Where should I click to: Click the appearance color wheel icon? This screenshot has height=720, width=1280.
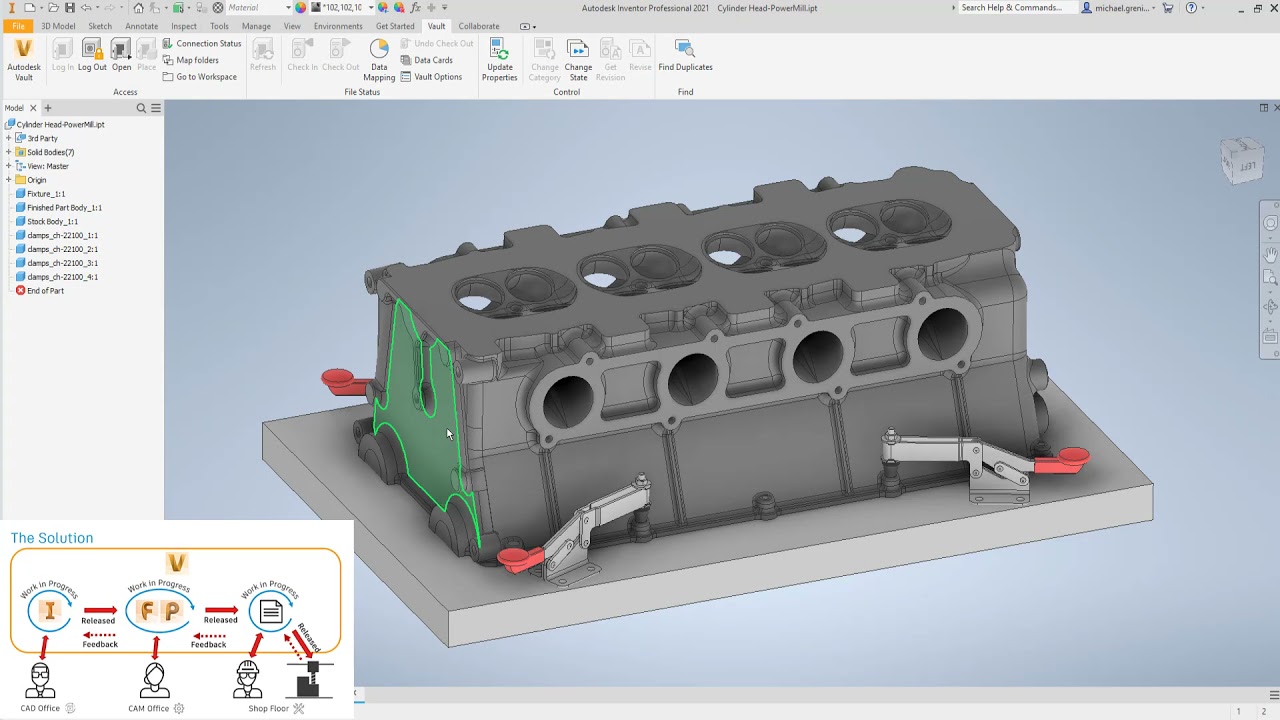pyautogui.click(x=300, y=8)
